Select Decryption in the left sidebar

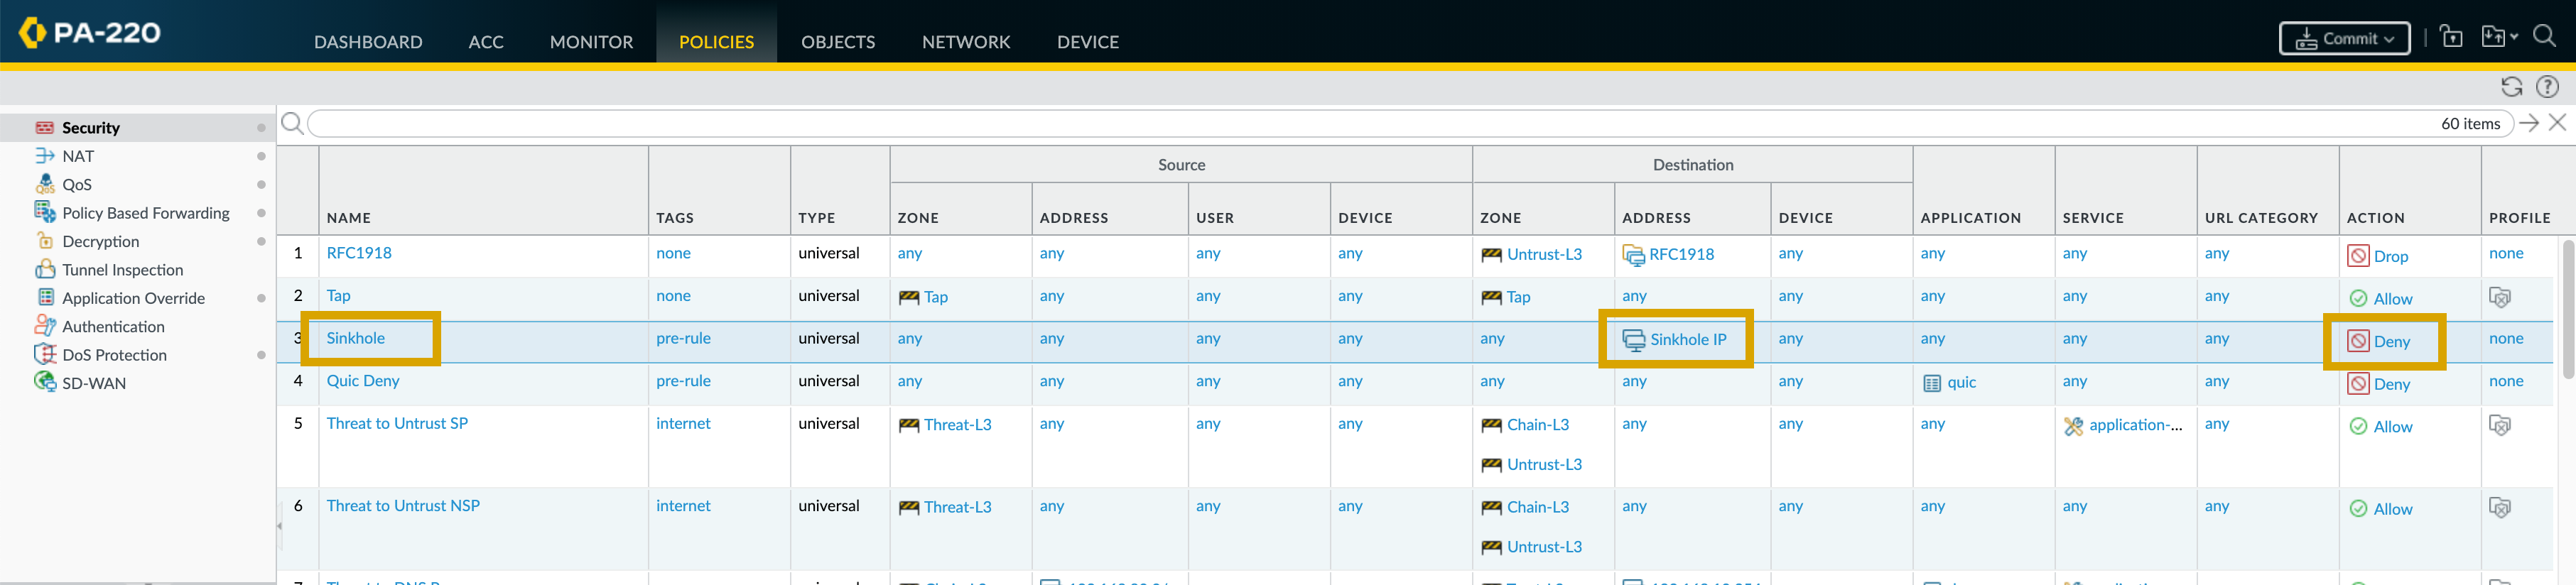coord(100,241)
